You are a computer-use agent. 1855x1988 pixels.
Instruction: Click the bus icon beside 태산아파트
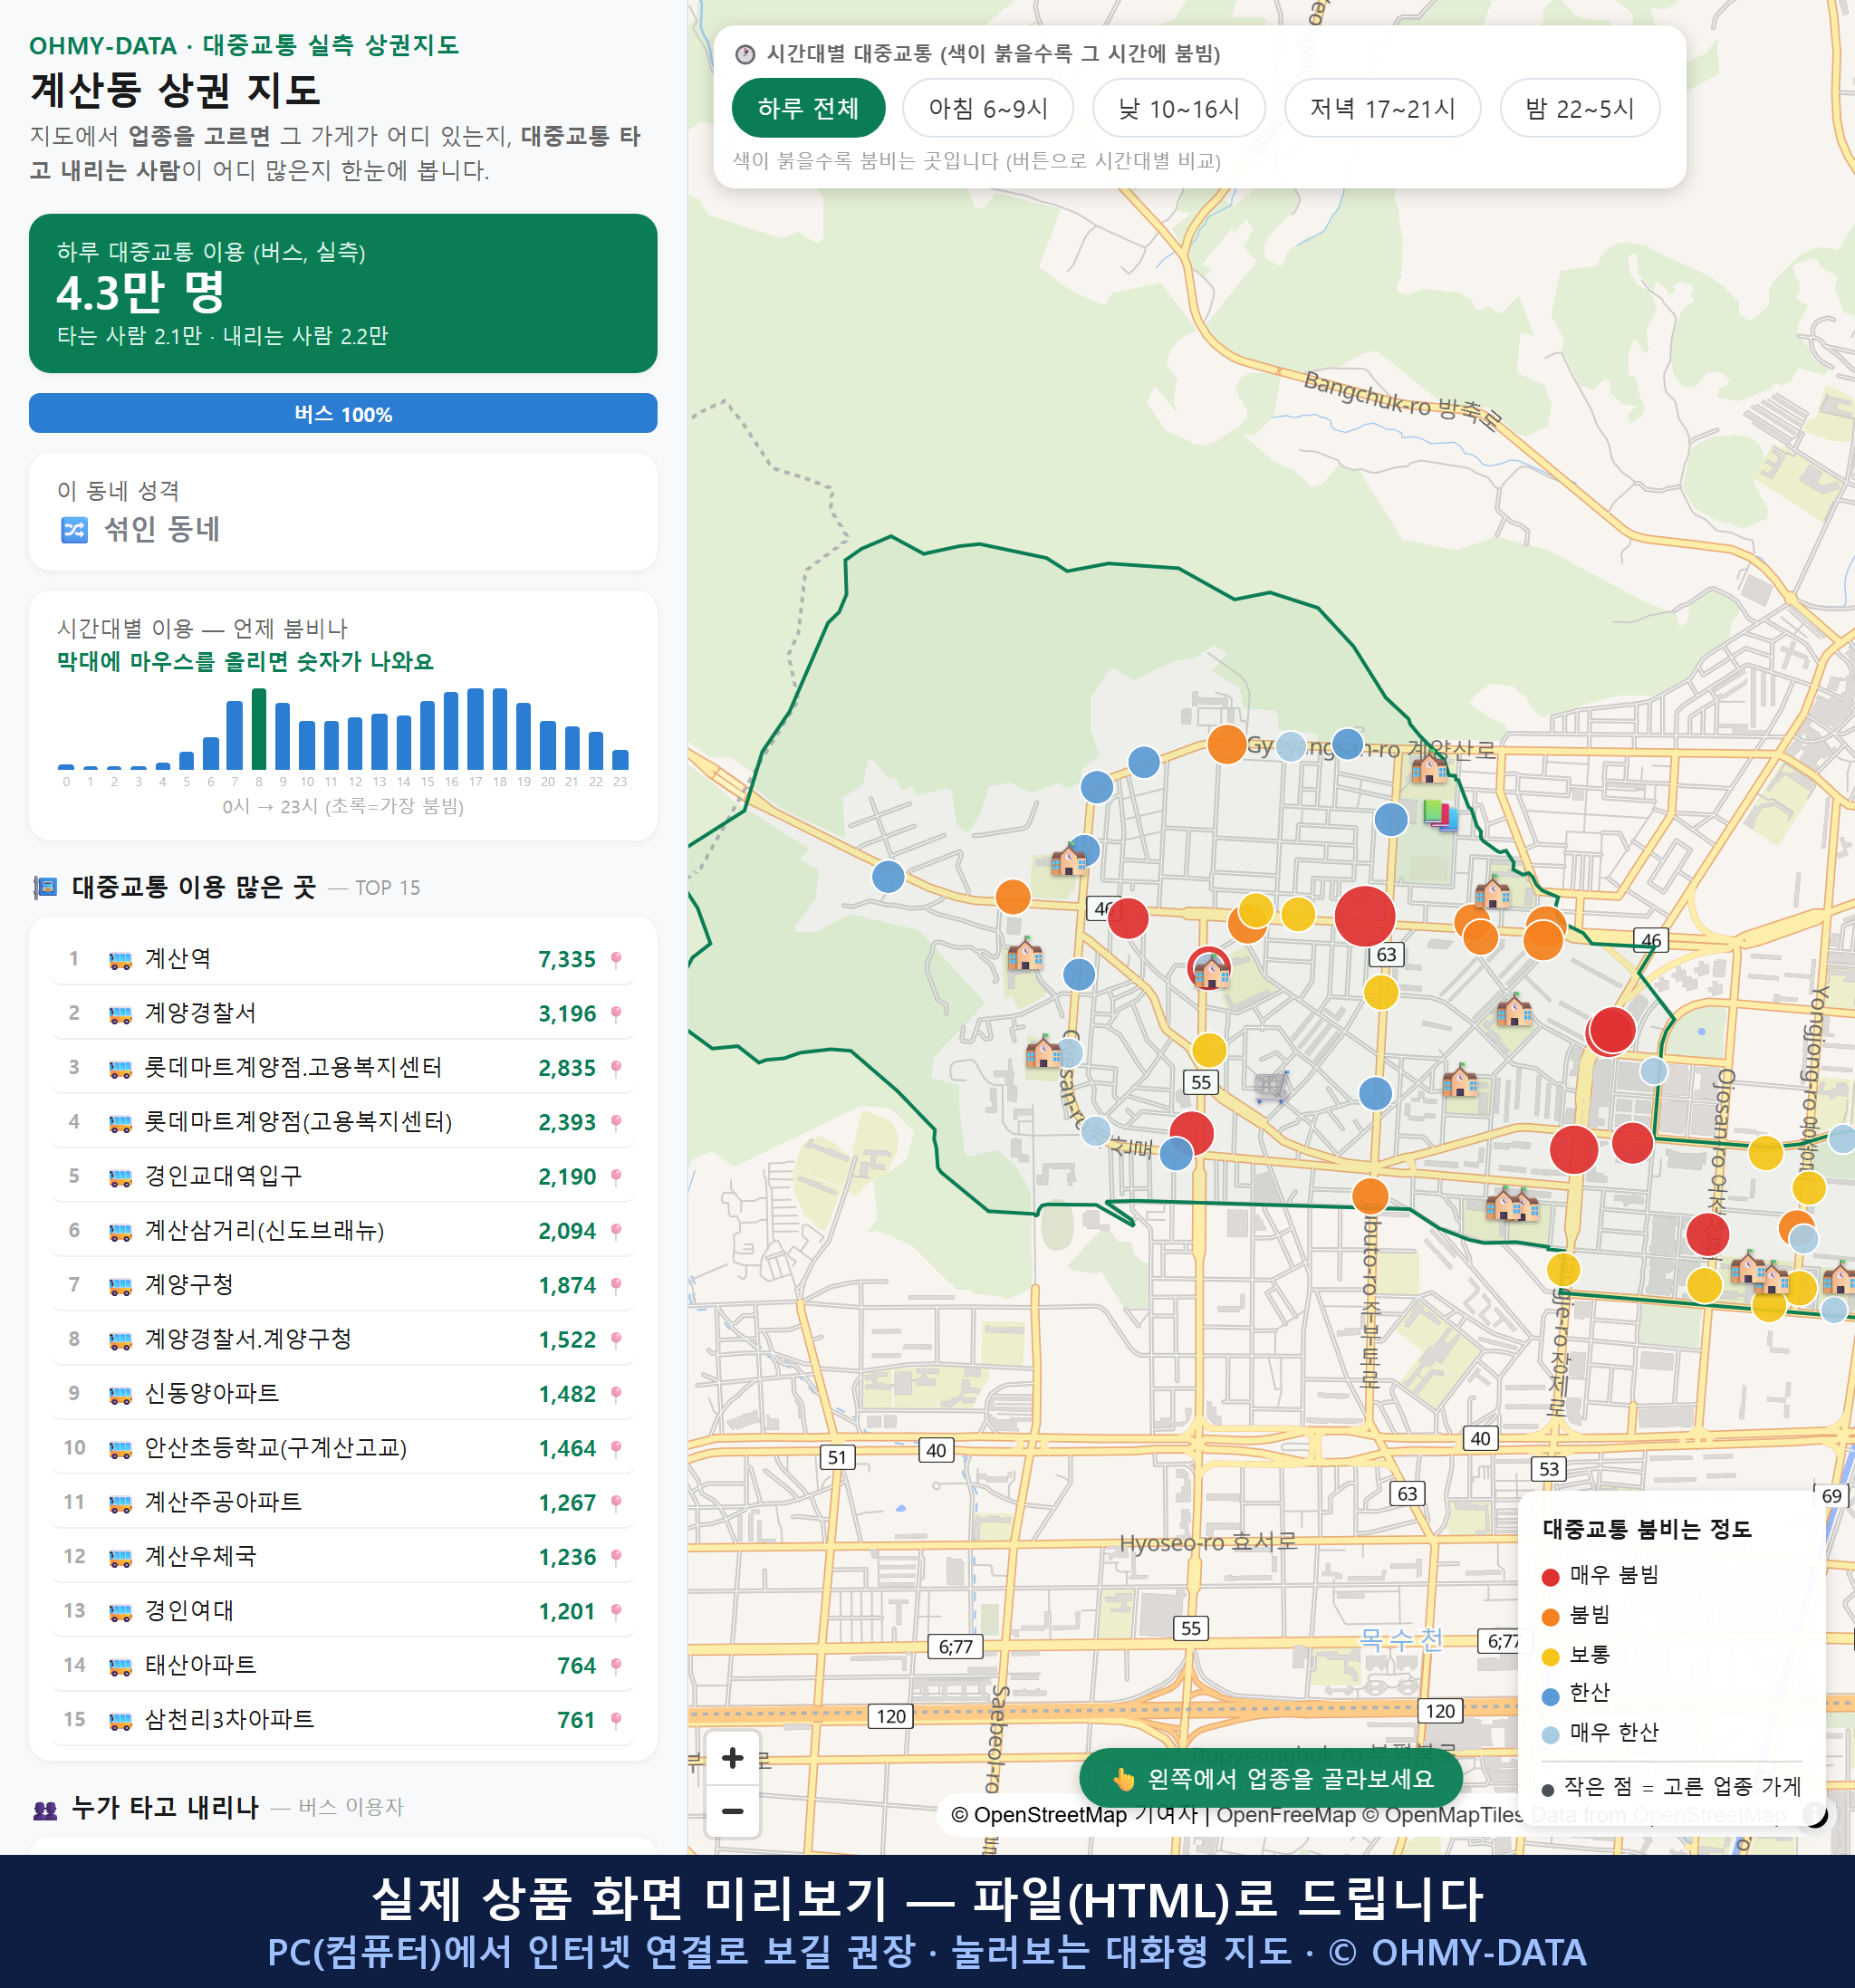tap(120, 1666)
